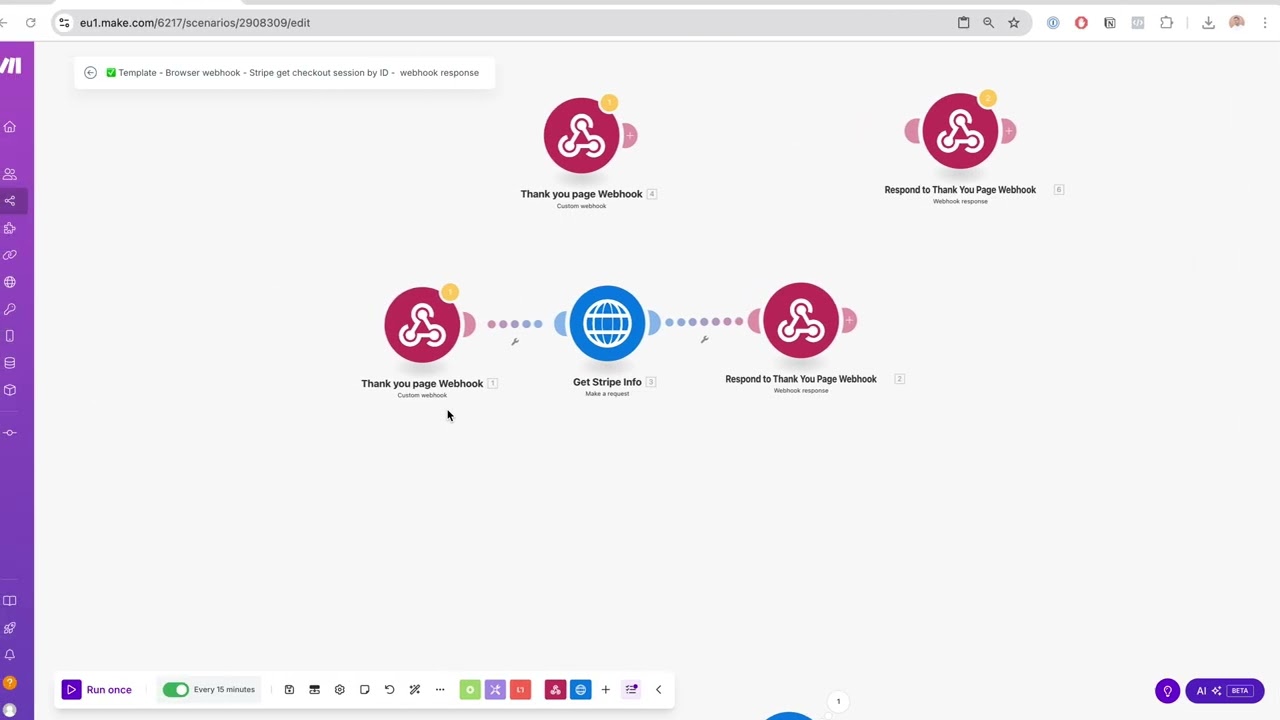Open Connections link icon in sidebar

coord(10,255)
